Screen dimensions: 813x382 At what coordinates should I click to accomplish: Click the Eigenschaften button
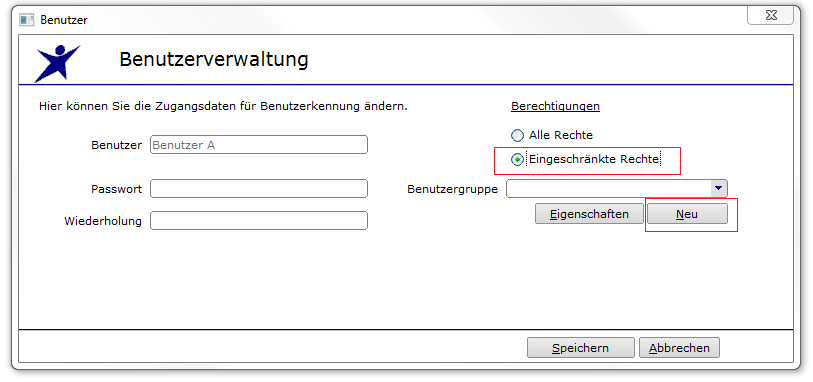pos(590,214)
